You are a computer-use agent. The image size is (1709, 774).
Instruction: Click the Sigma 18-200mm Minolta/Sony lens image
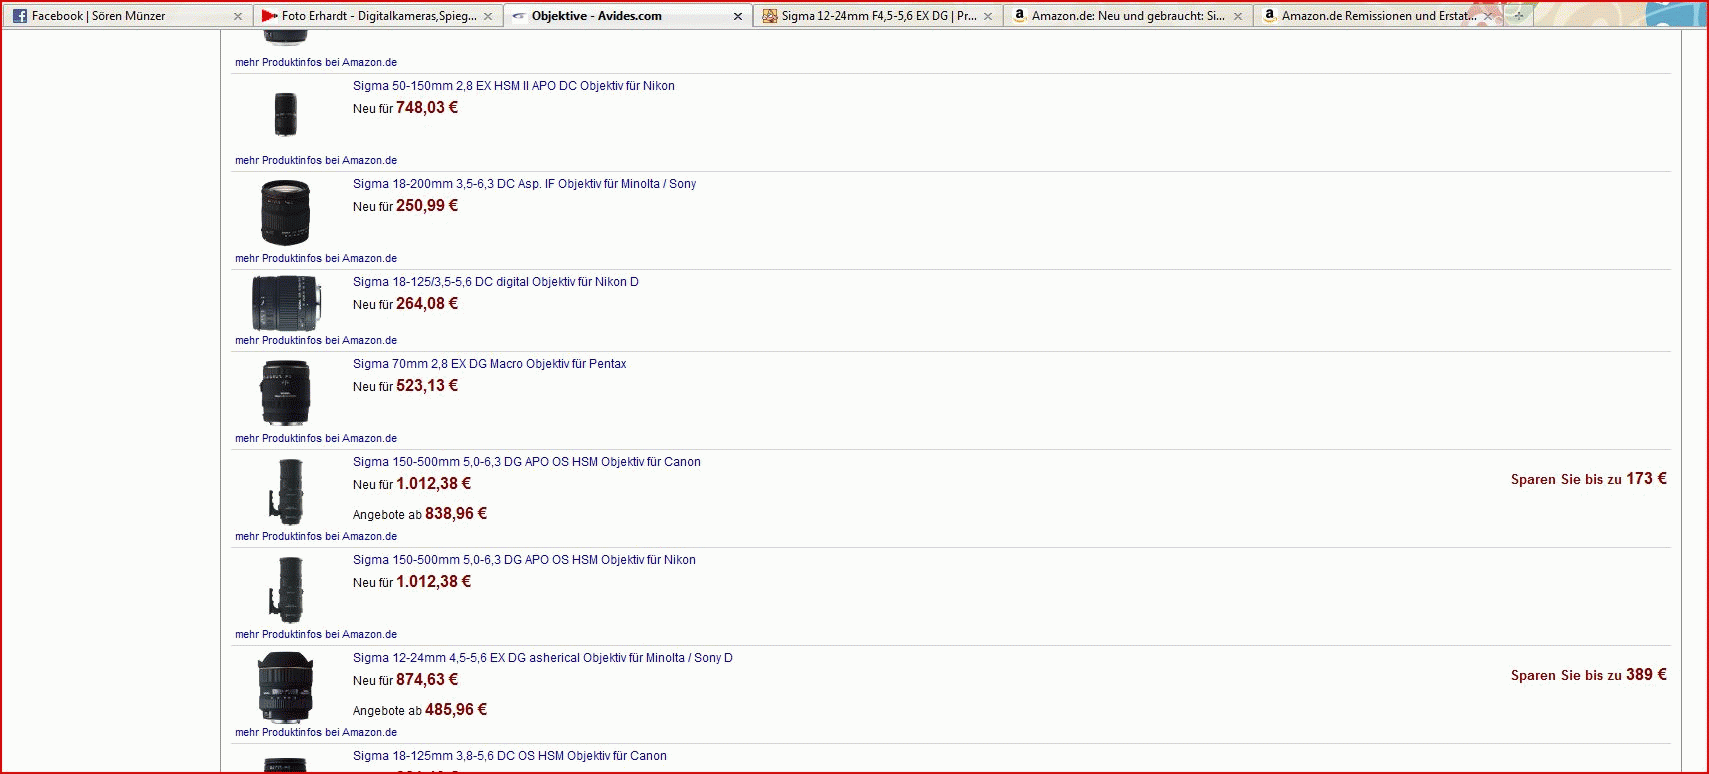tap(285, 212)
